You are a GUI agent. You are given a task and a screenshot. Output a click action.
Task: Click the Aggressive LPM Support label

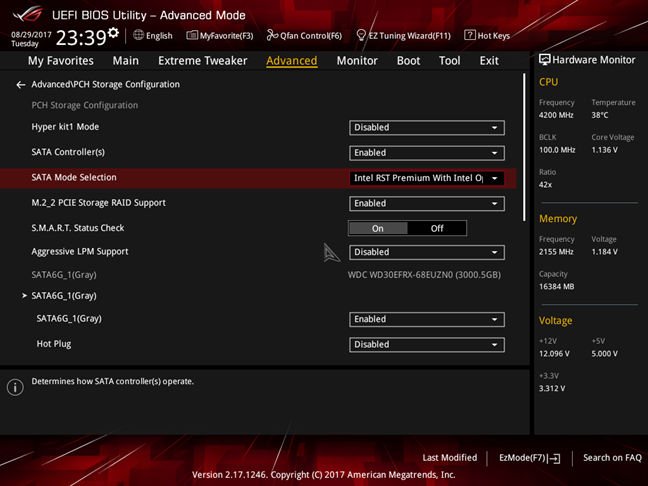click(x=80, y=252)
